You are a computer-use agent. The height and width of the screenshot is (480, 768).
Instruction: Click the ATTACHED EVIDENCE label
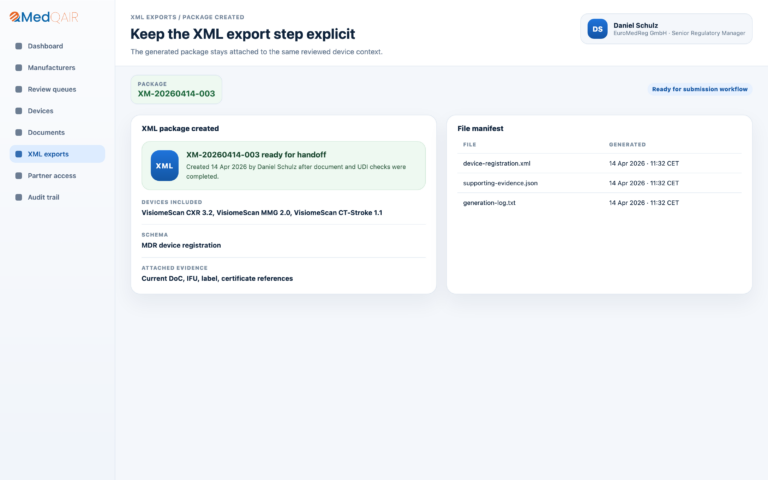174,268
